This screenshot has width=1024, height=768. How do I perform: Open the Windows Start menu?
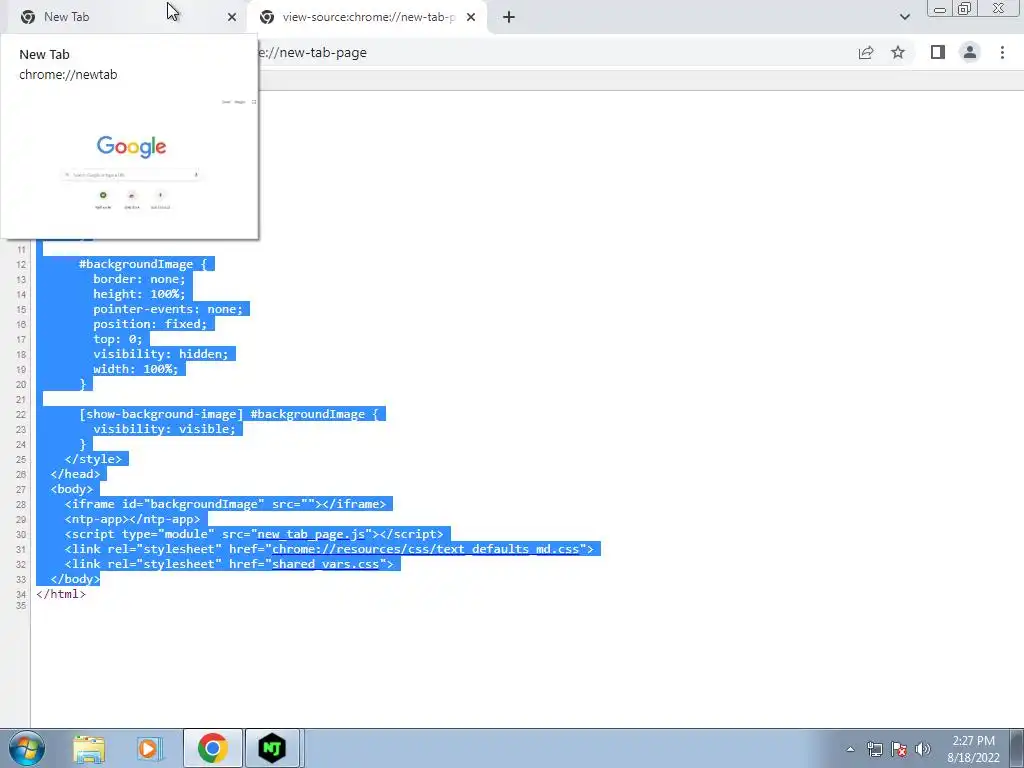(x=26, y=748)
